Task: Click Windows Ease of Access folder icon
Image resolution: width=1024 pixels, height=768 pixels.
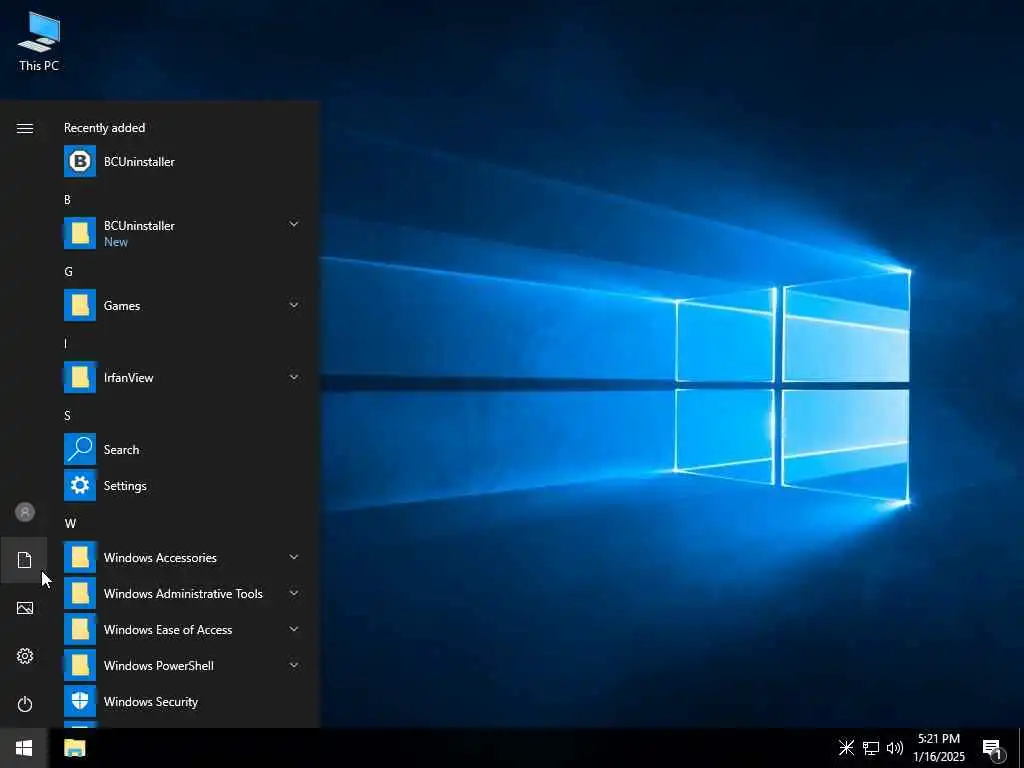Action: (x=80, y=630)
